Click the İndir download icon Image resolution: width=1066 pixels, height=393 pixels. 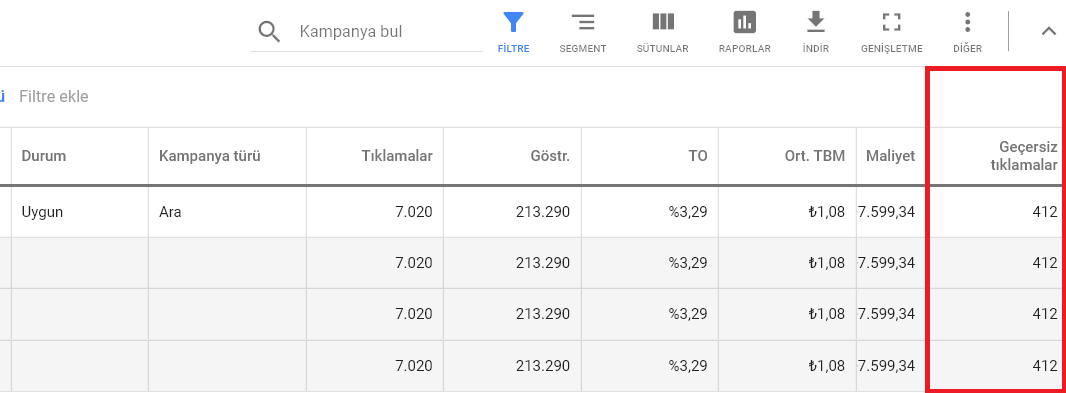[x=815, y=22]
